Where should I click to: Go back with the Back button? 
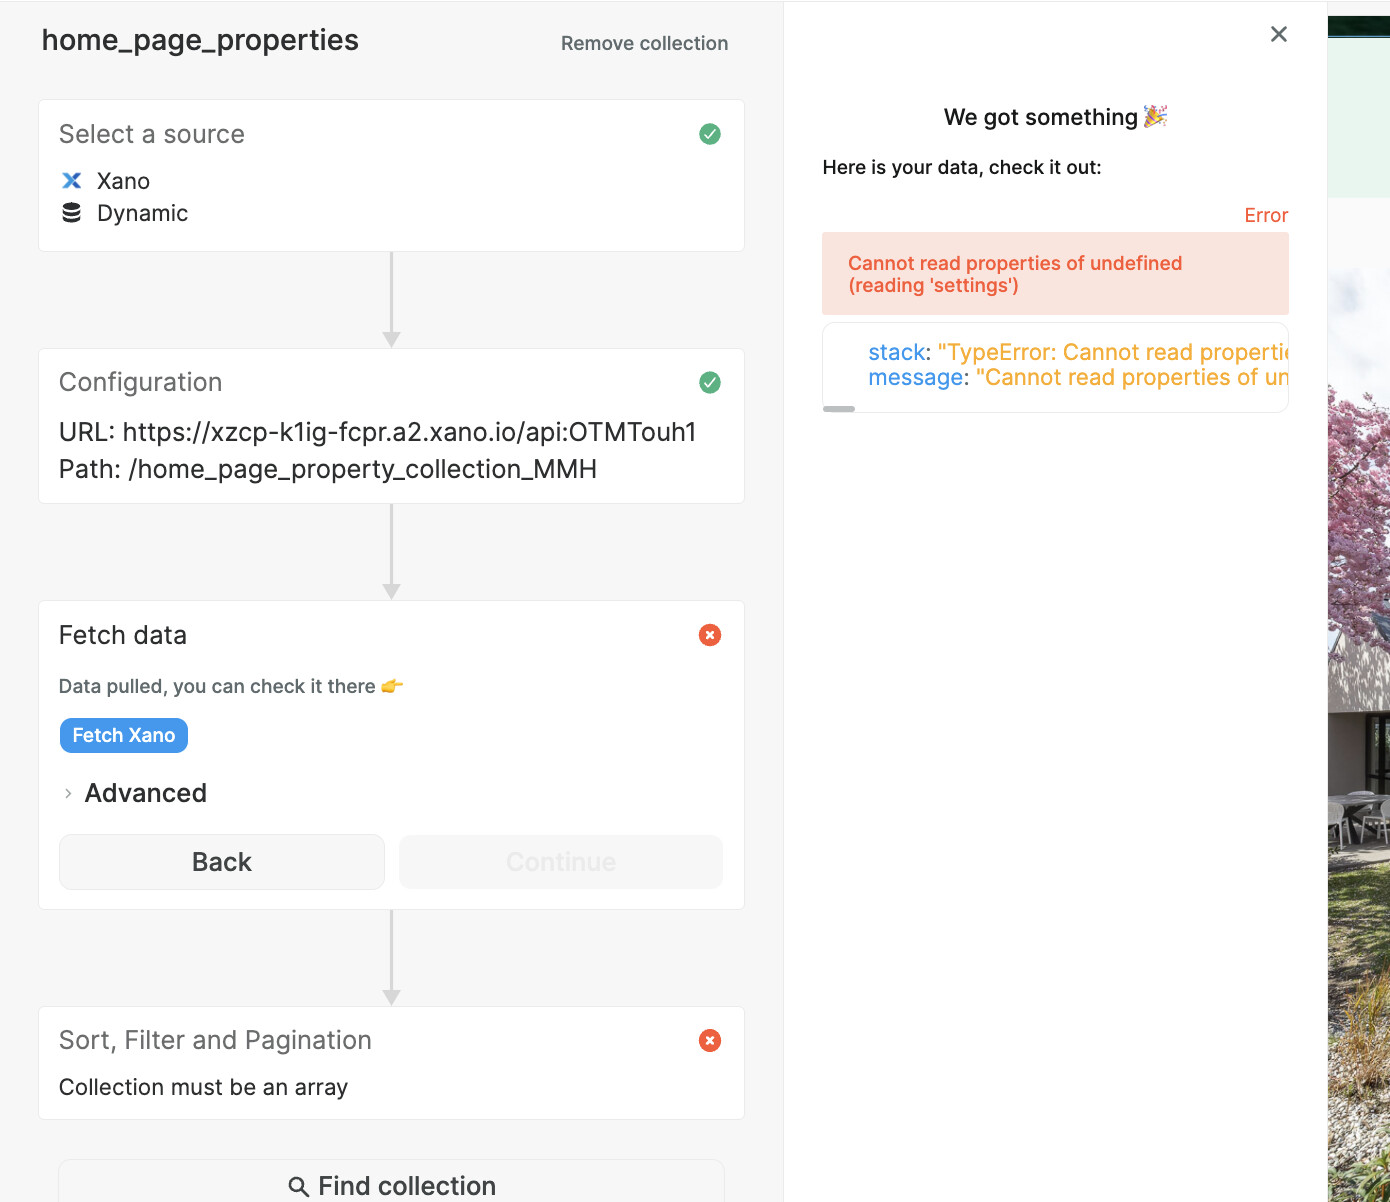coord(222,862)
